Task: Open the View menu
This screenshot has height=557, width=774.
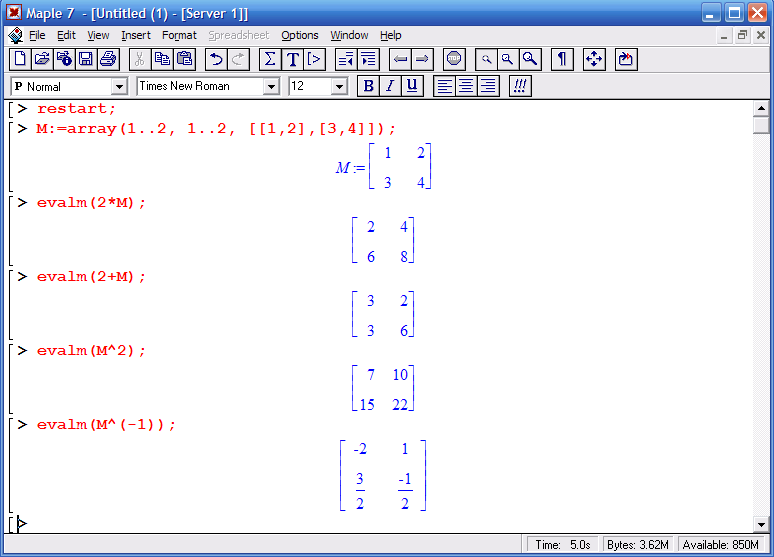Action: pyautogui.click(x=98, y=36)
